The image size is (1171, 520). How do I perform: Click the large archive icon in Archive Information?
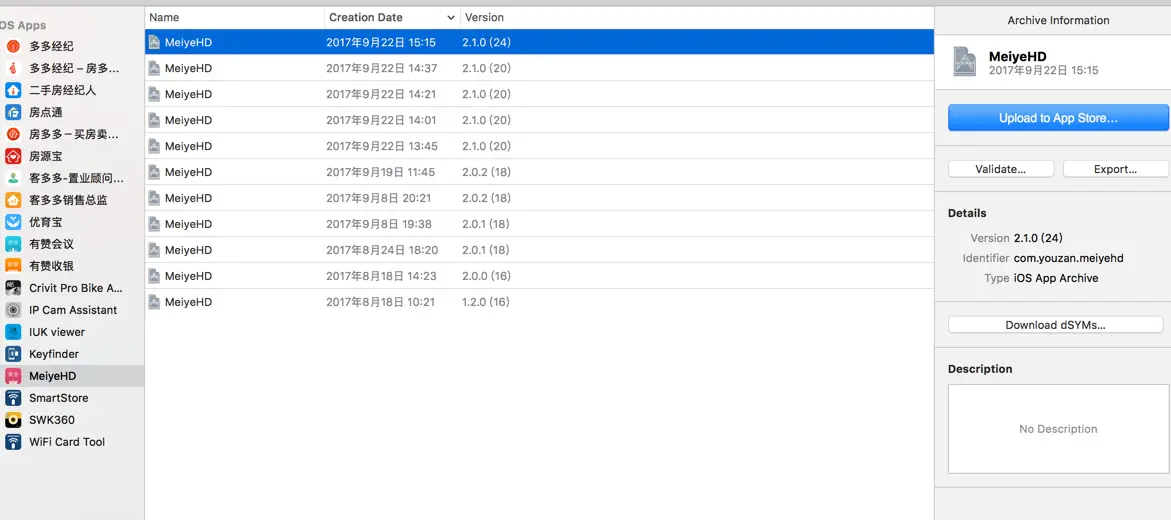965,62
